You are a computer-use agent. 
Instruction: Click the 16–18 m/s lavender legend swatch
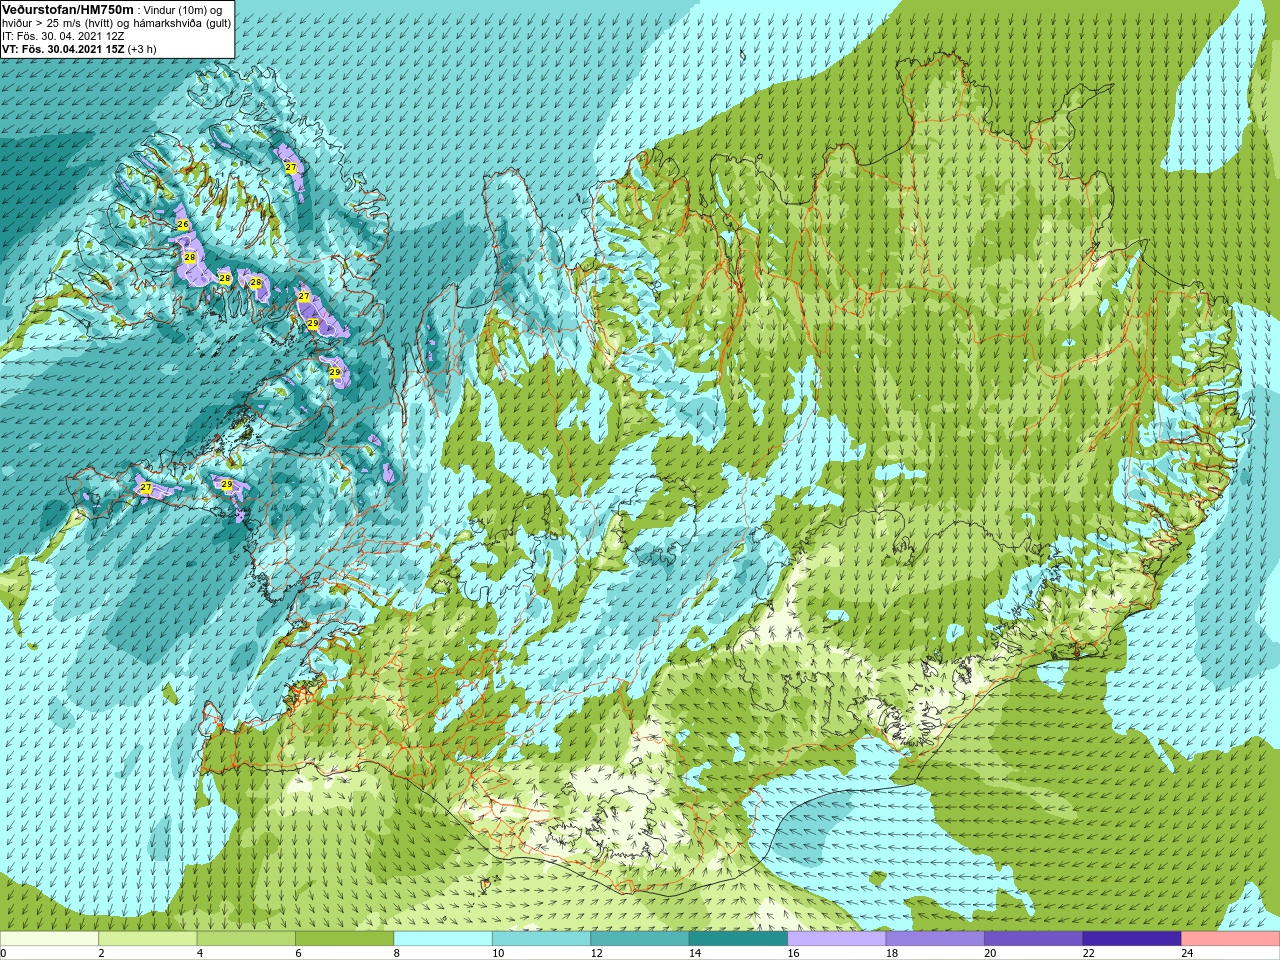tap(837, 939)
